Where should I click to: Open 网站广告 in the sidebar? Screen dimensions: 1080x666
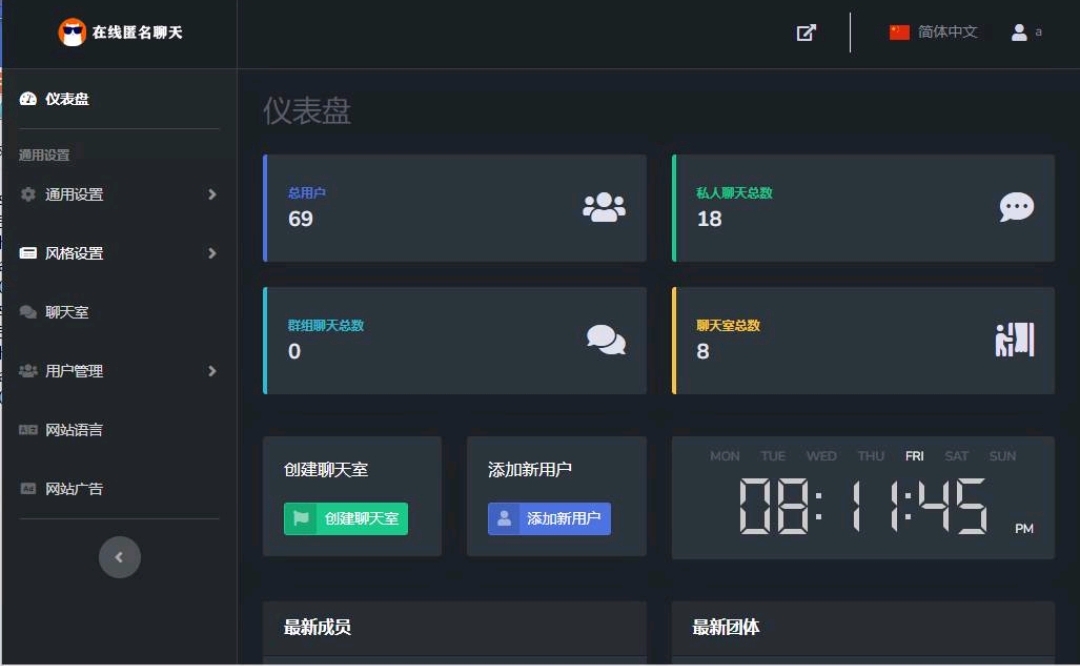click(73, 489)
